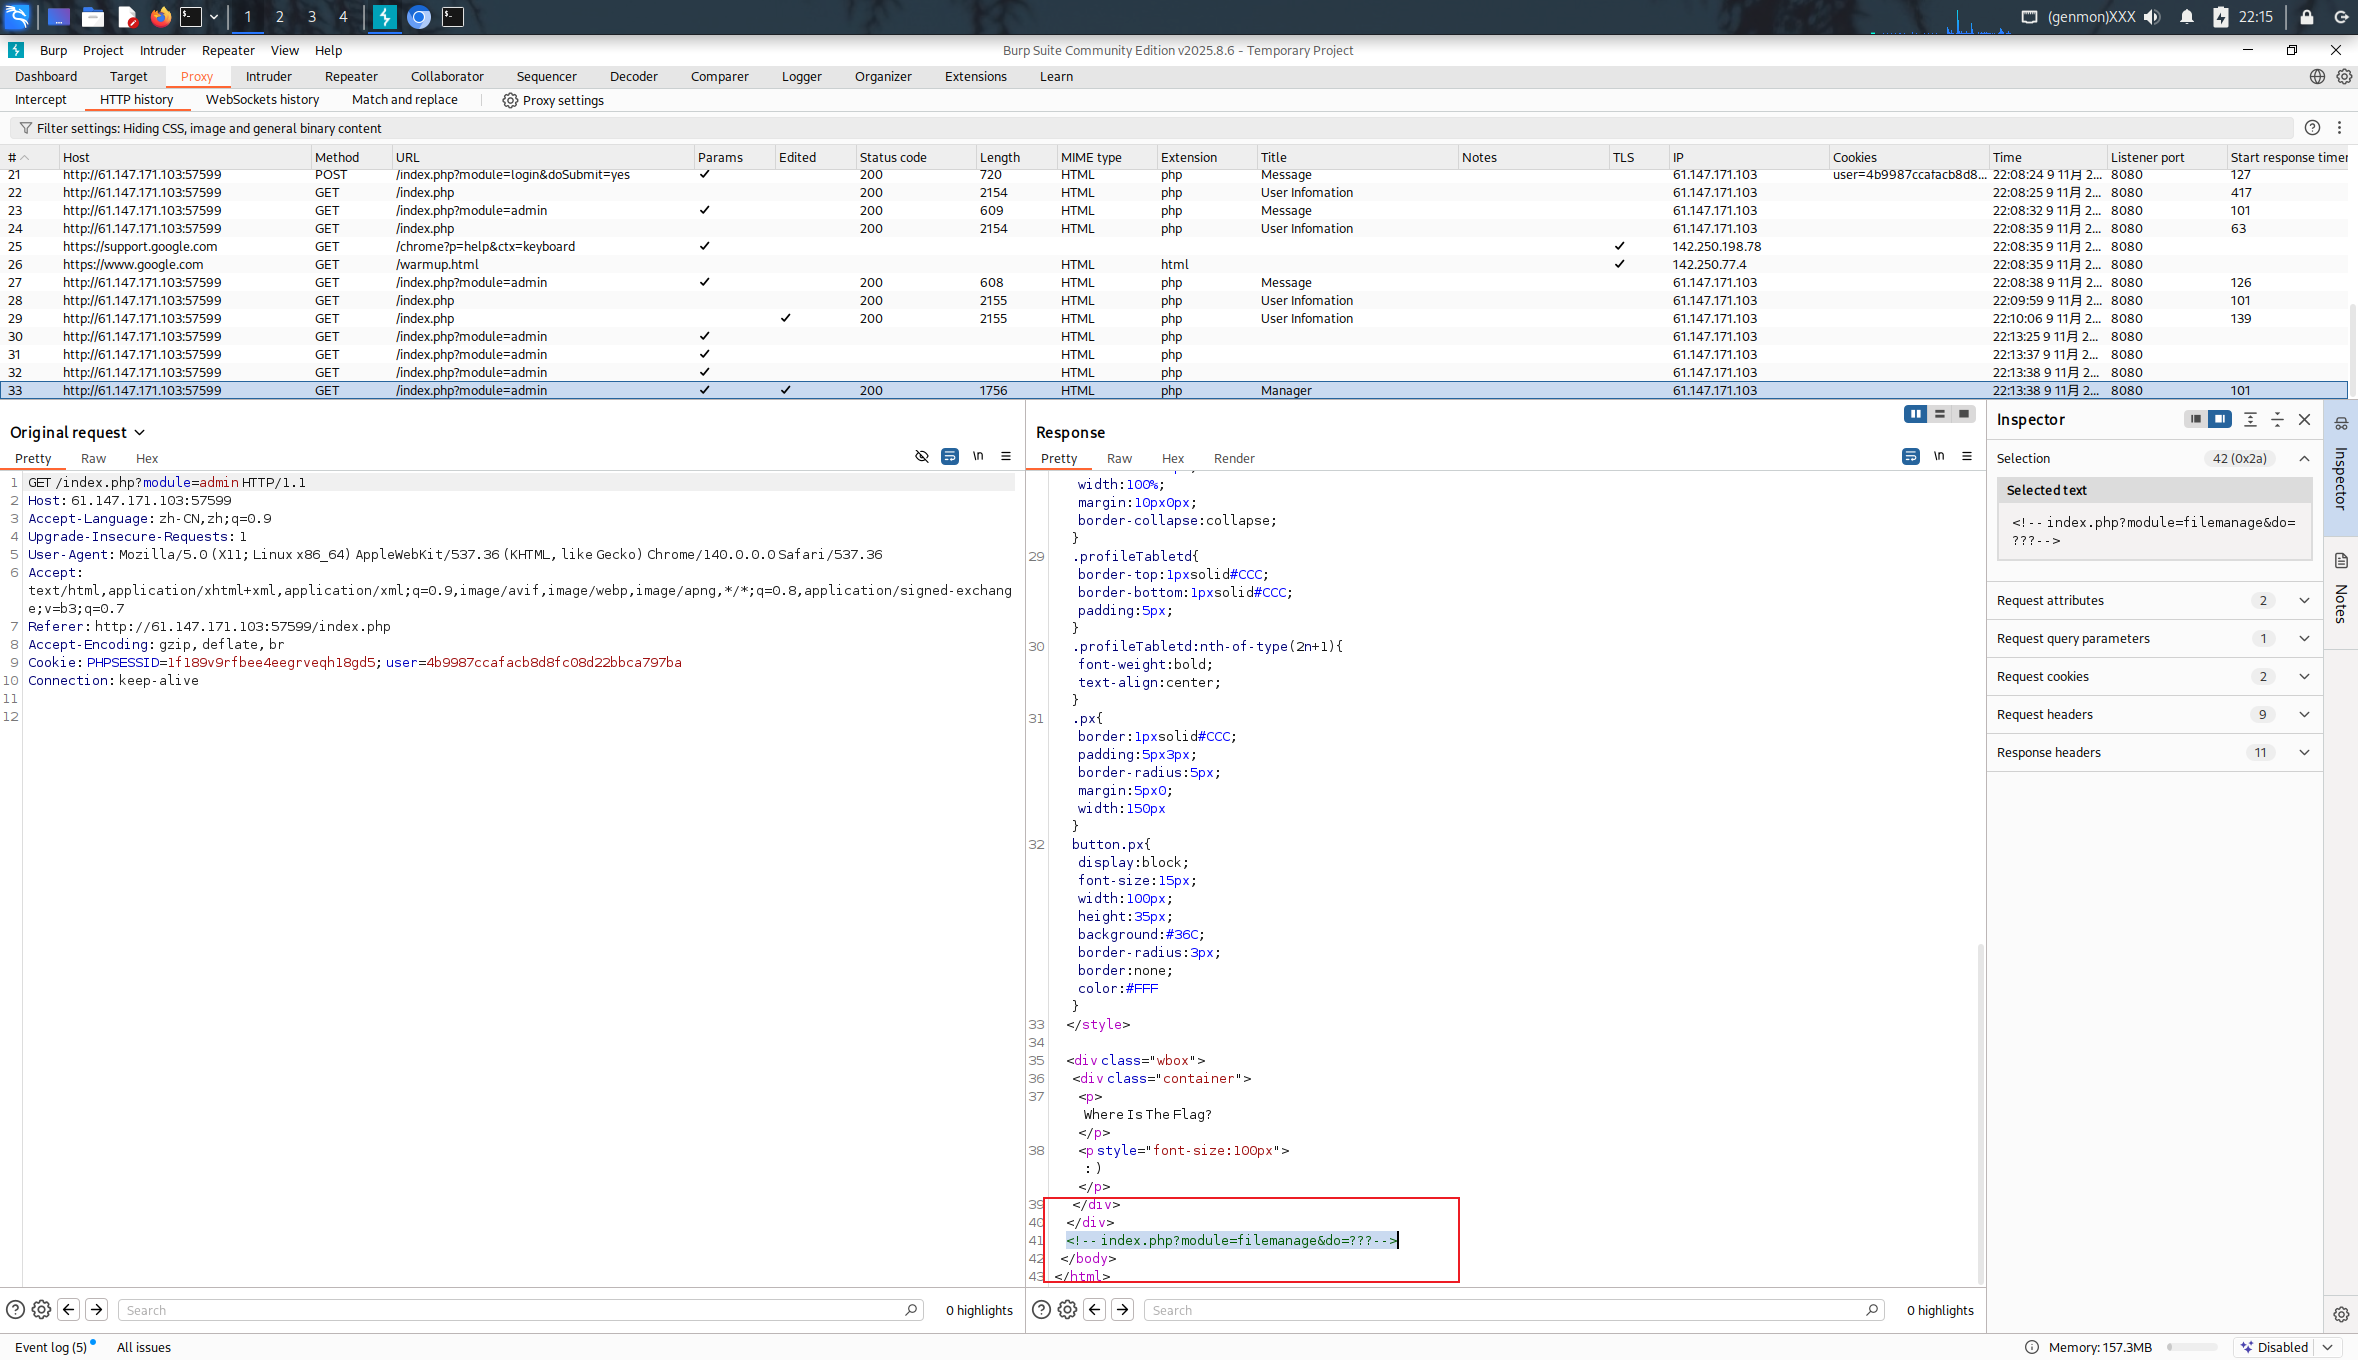Click All issues in status bar

click(144, 1347)
